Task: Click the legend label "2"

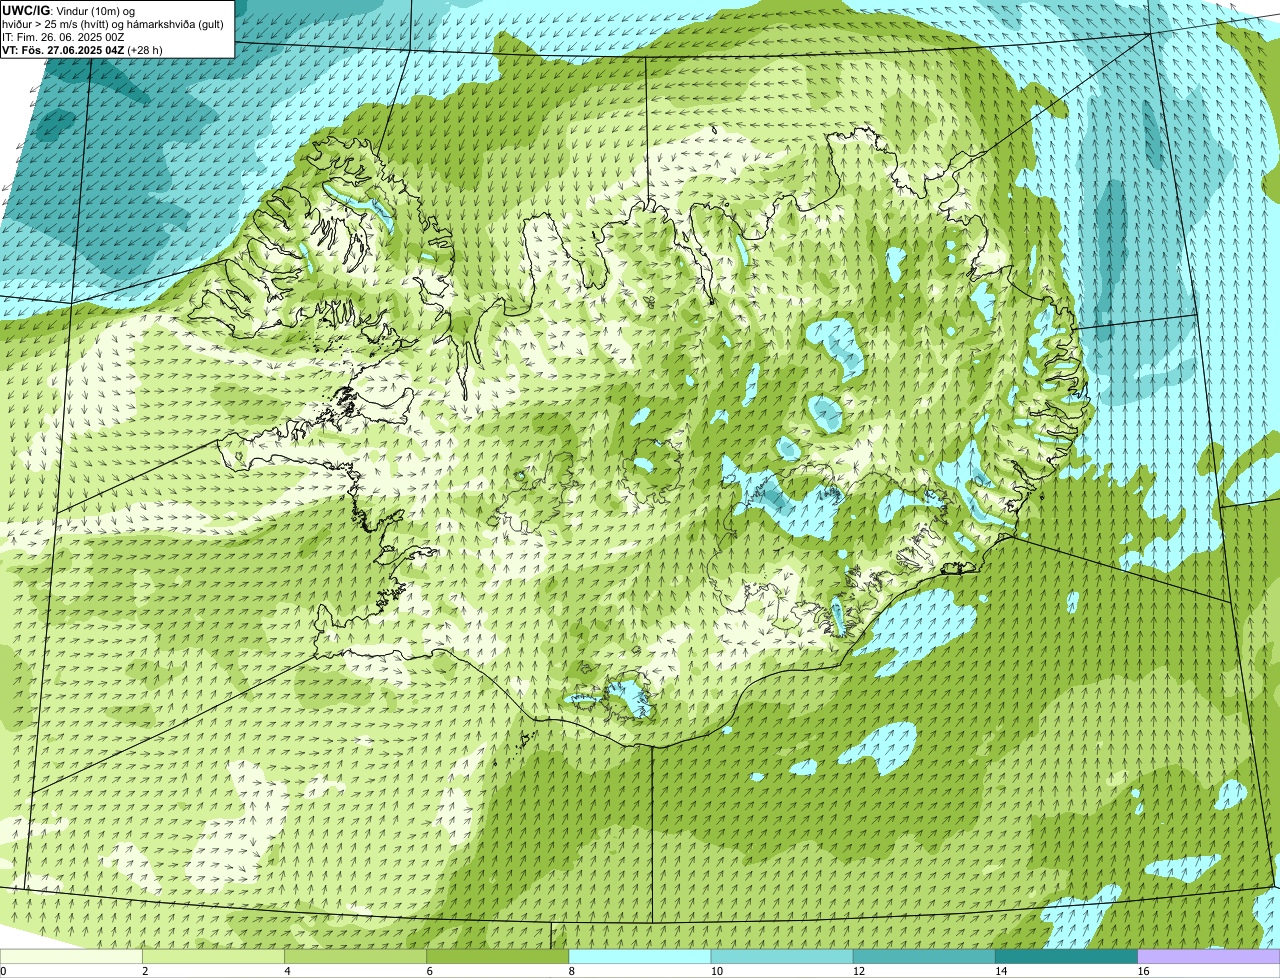Action: 145,971
